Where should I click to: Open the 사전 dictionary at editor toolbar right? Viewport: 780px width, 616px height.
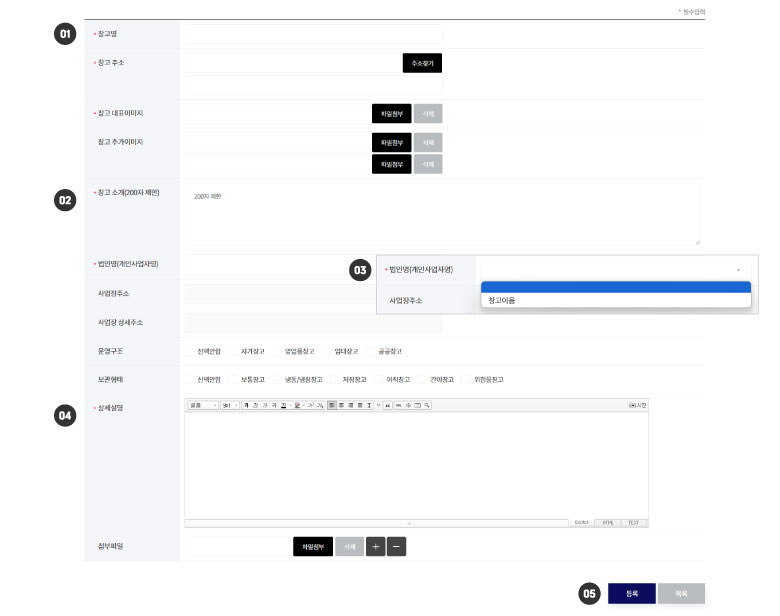pyautogui.click(x=637, y=405)
